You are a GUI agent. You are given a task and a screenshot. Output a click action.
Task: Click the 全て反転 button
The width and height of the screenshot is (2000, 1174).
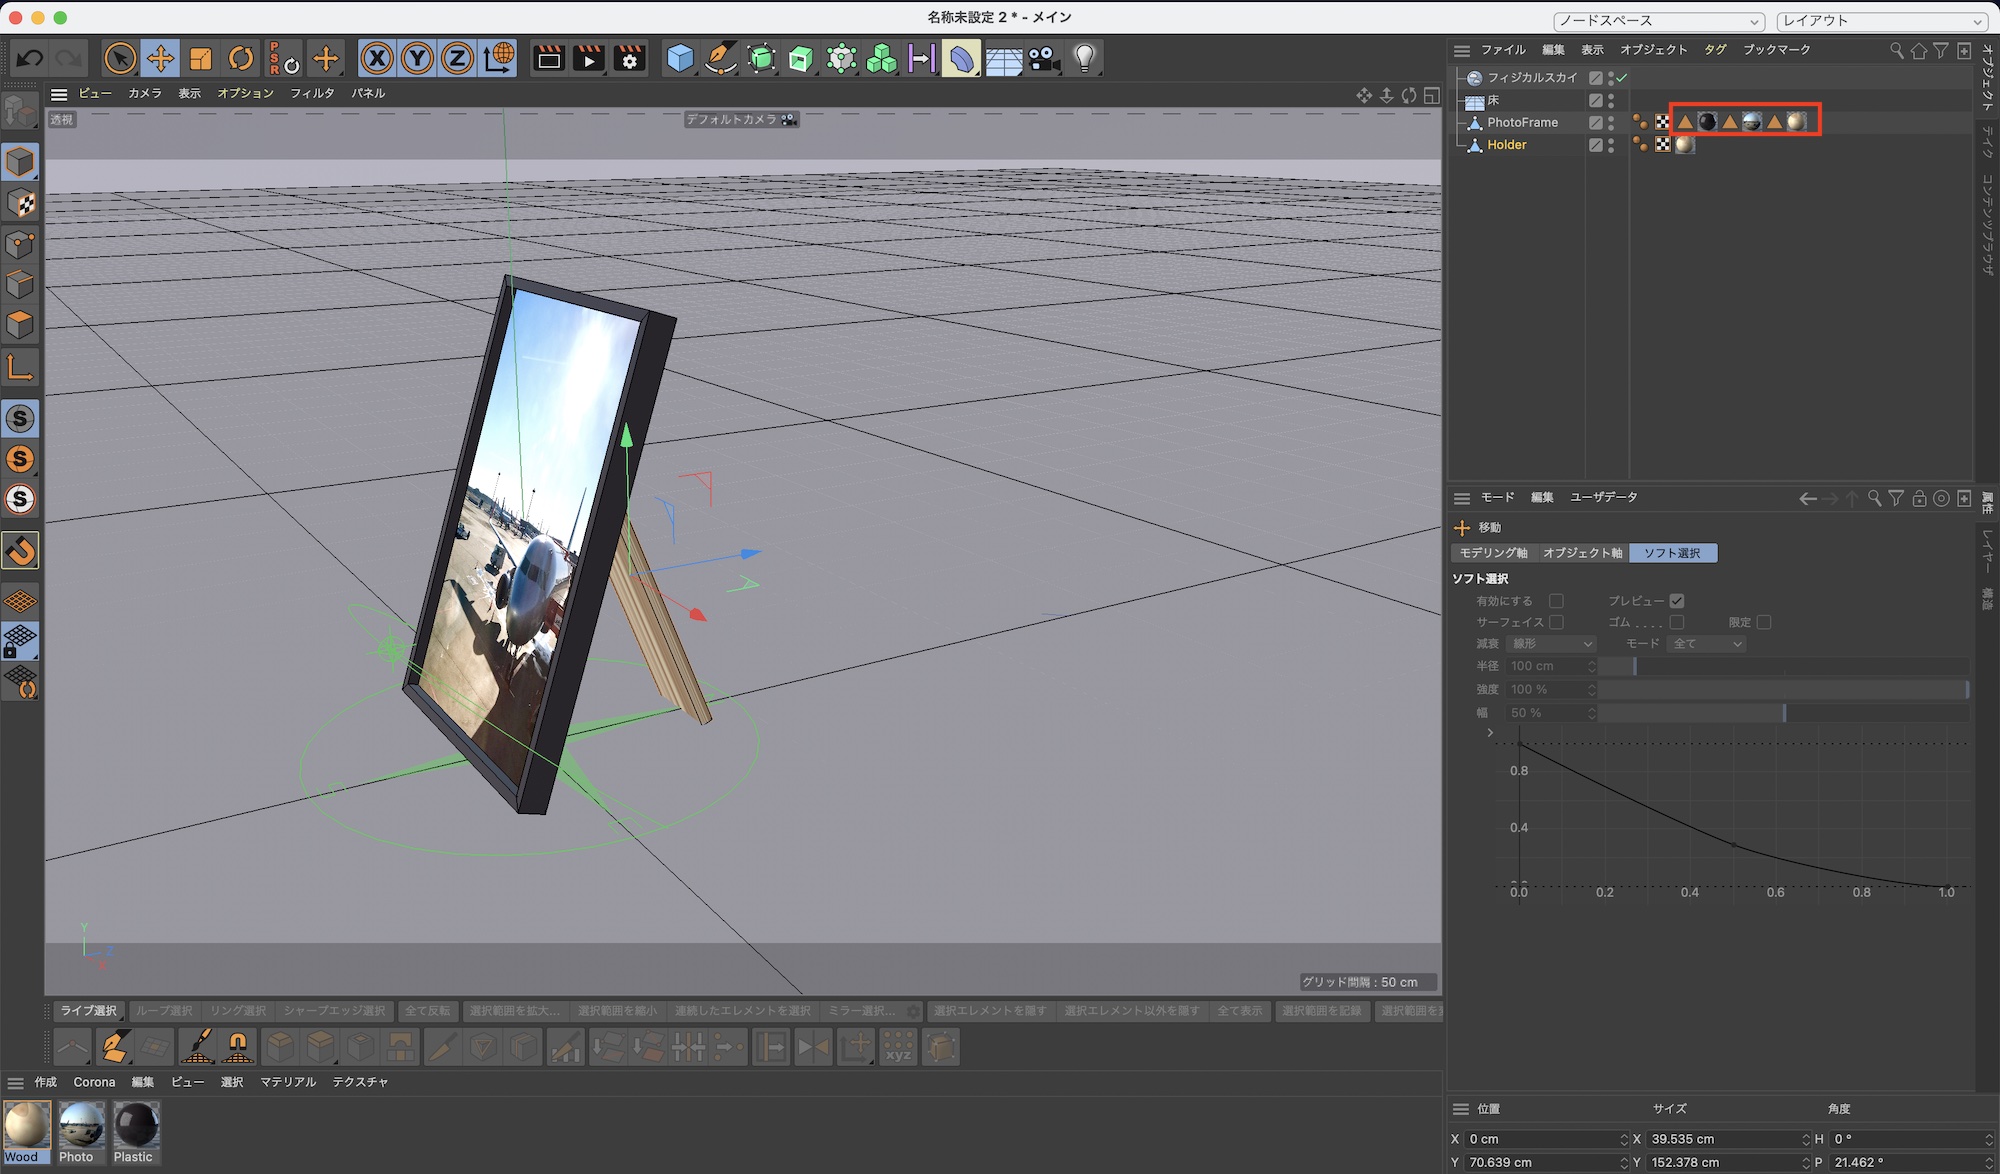point(428,1011)
